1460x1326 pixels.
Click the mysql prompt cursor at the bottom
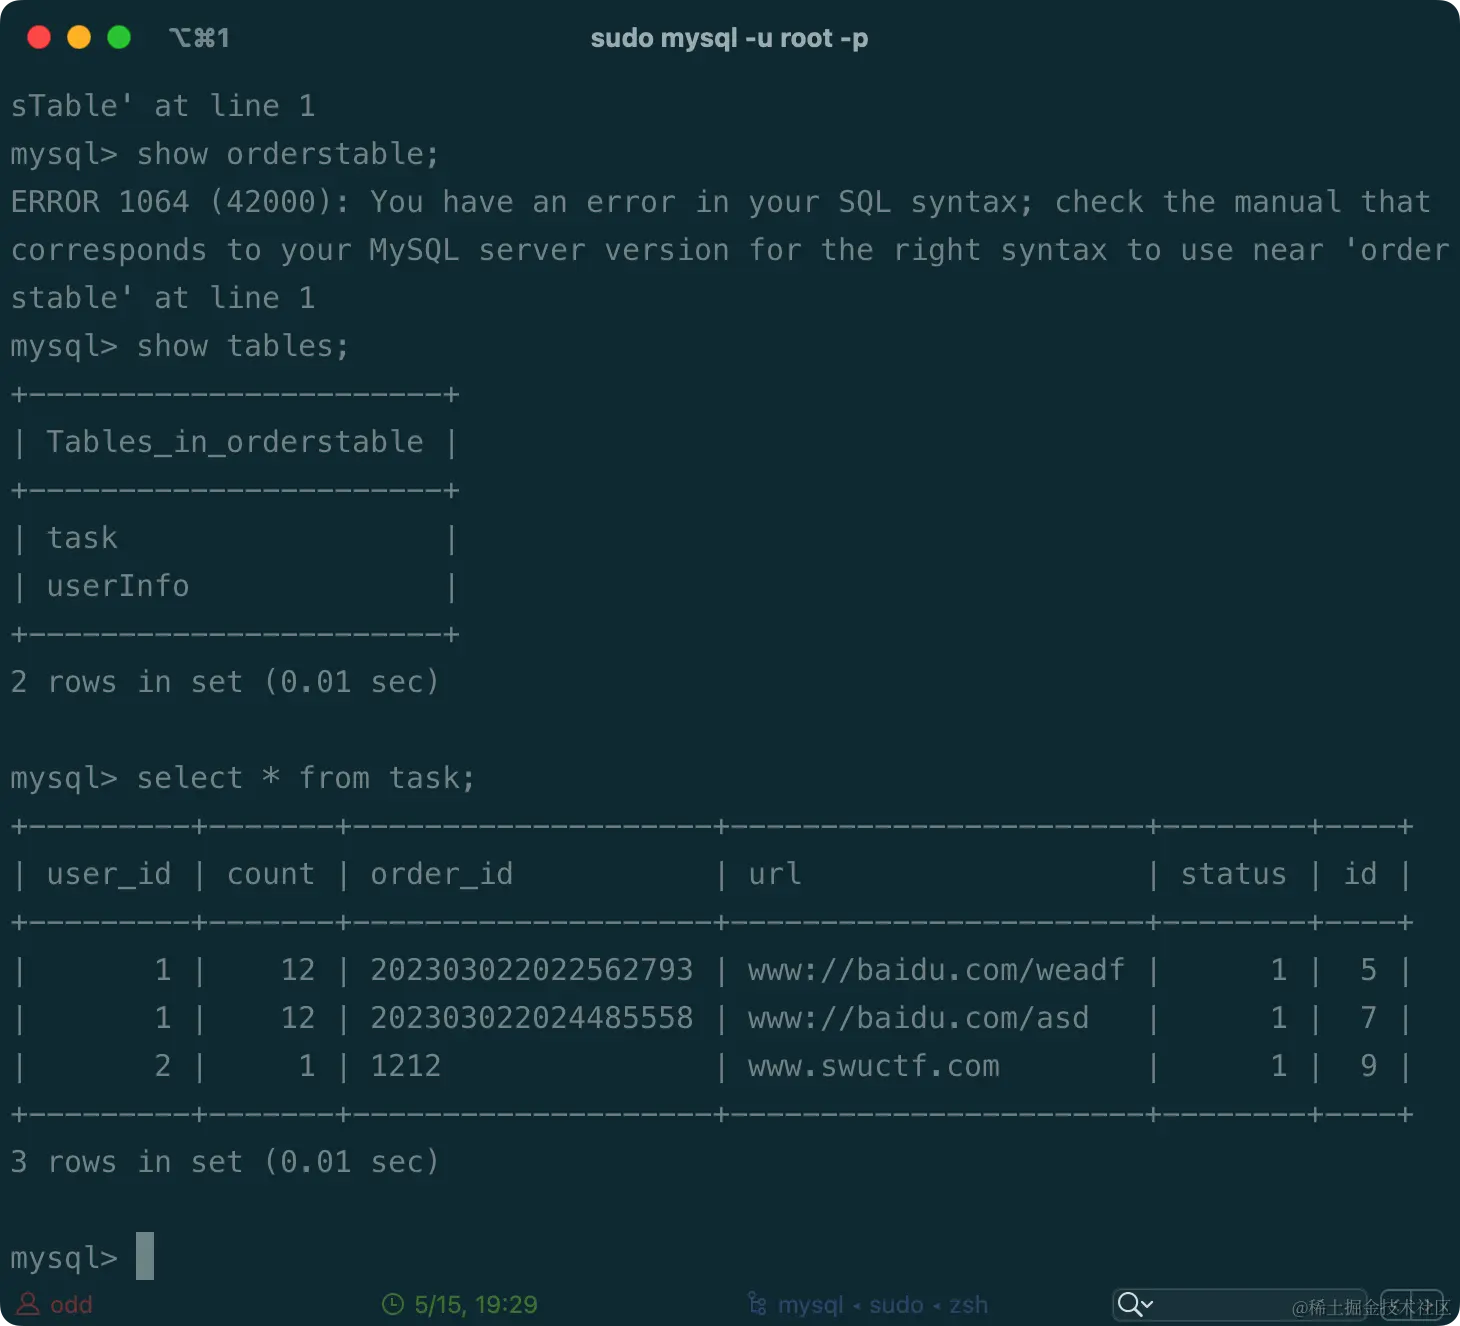[x=144, y=1257]
